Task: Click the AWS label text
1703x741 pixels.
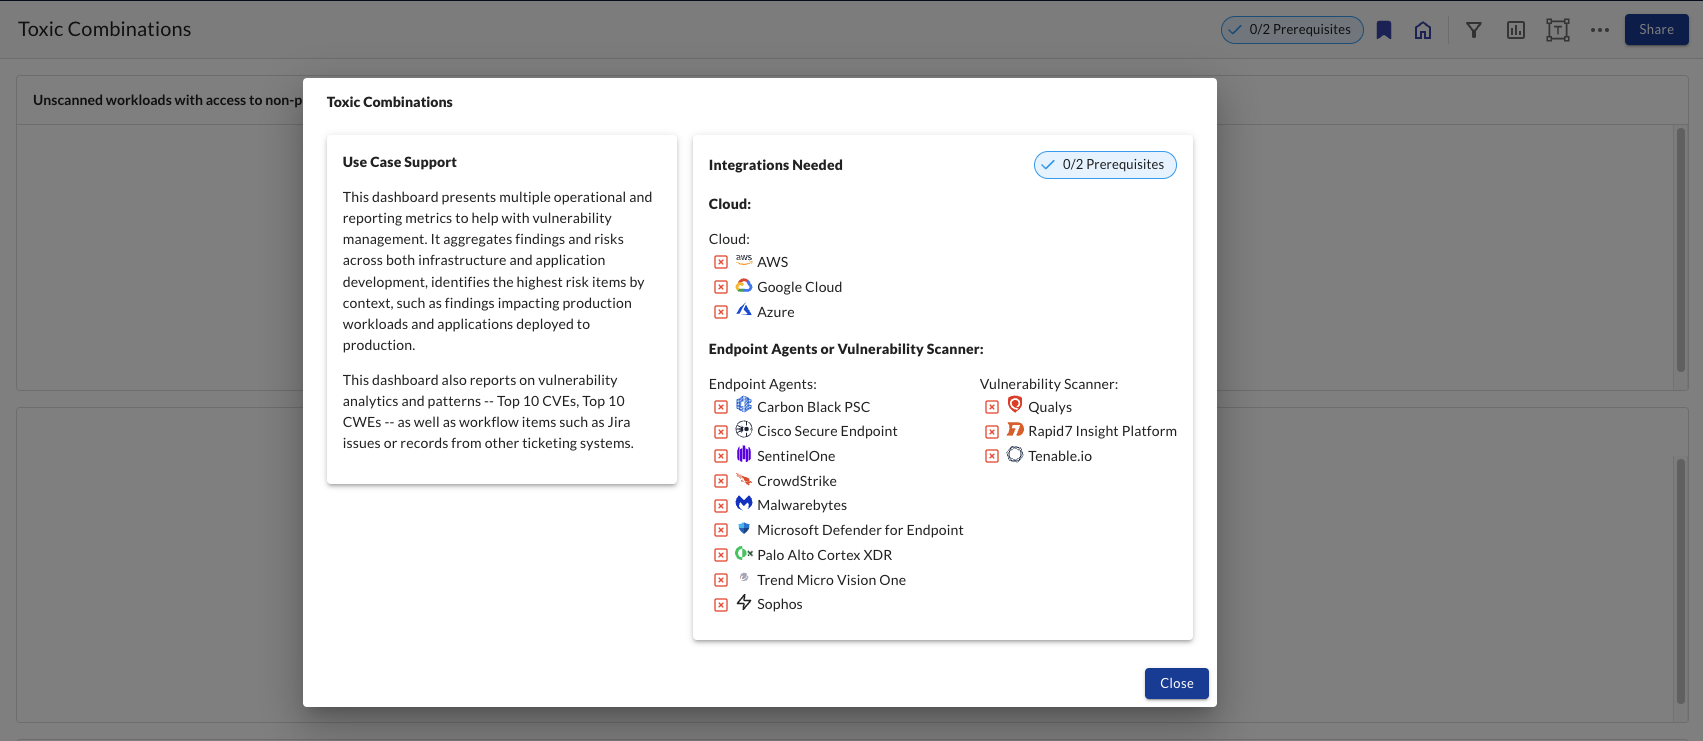Action: [773, 262]
